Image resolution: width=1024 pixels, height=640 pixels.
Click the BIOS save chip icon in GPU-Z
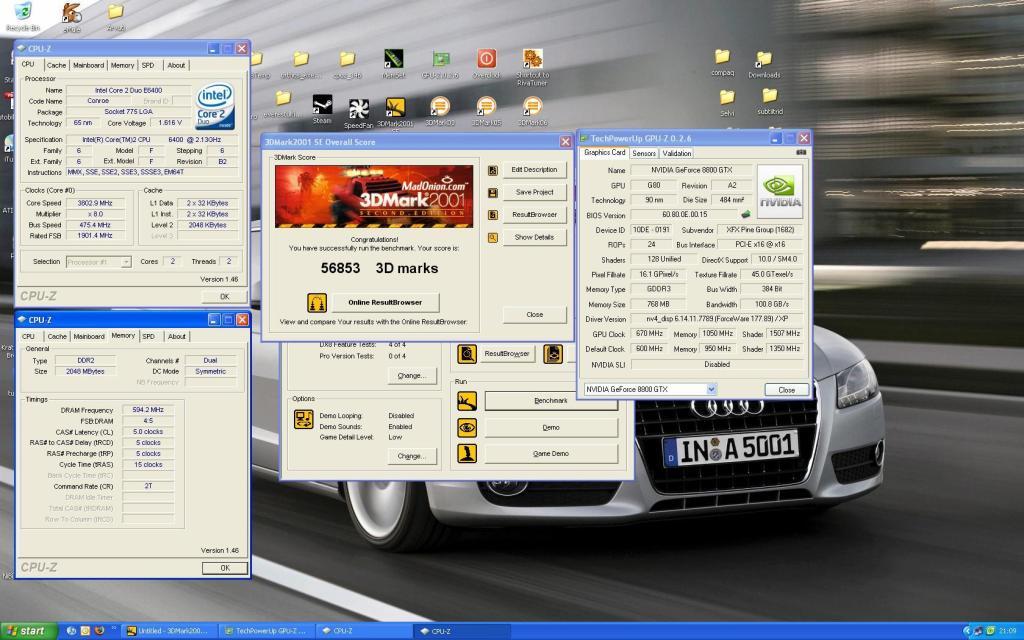[x=745, y=214]
